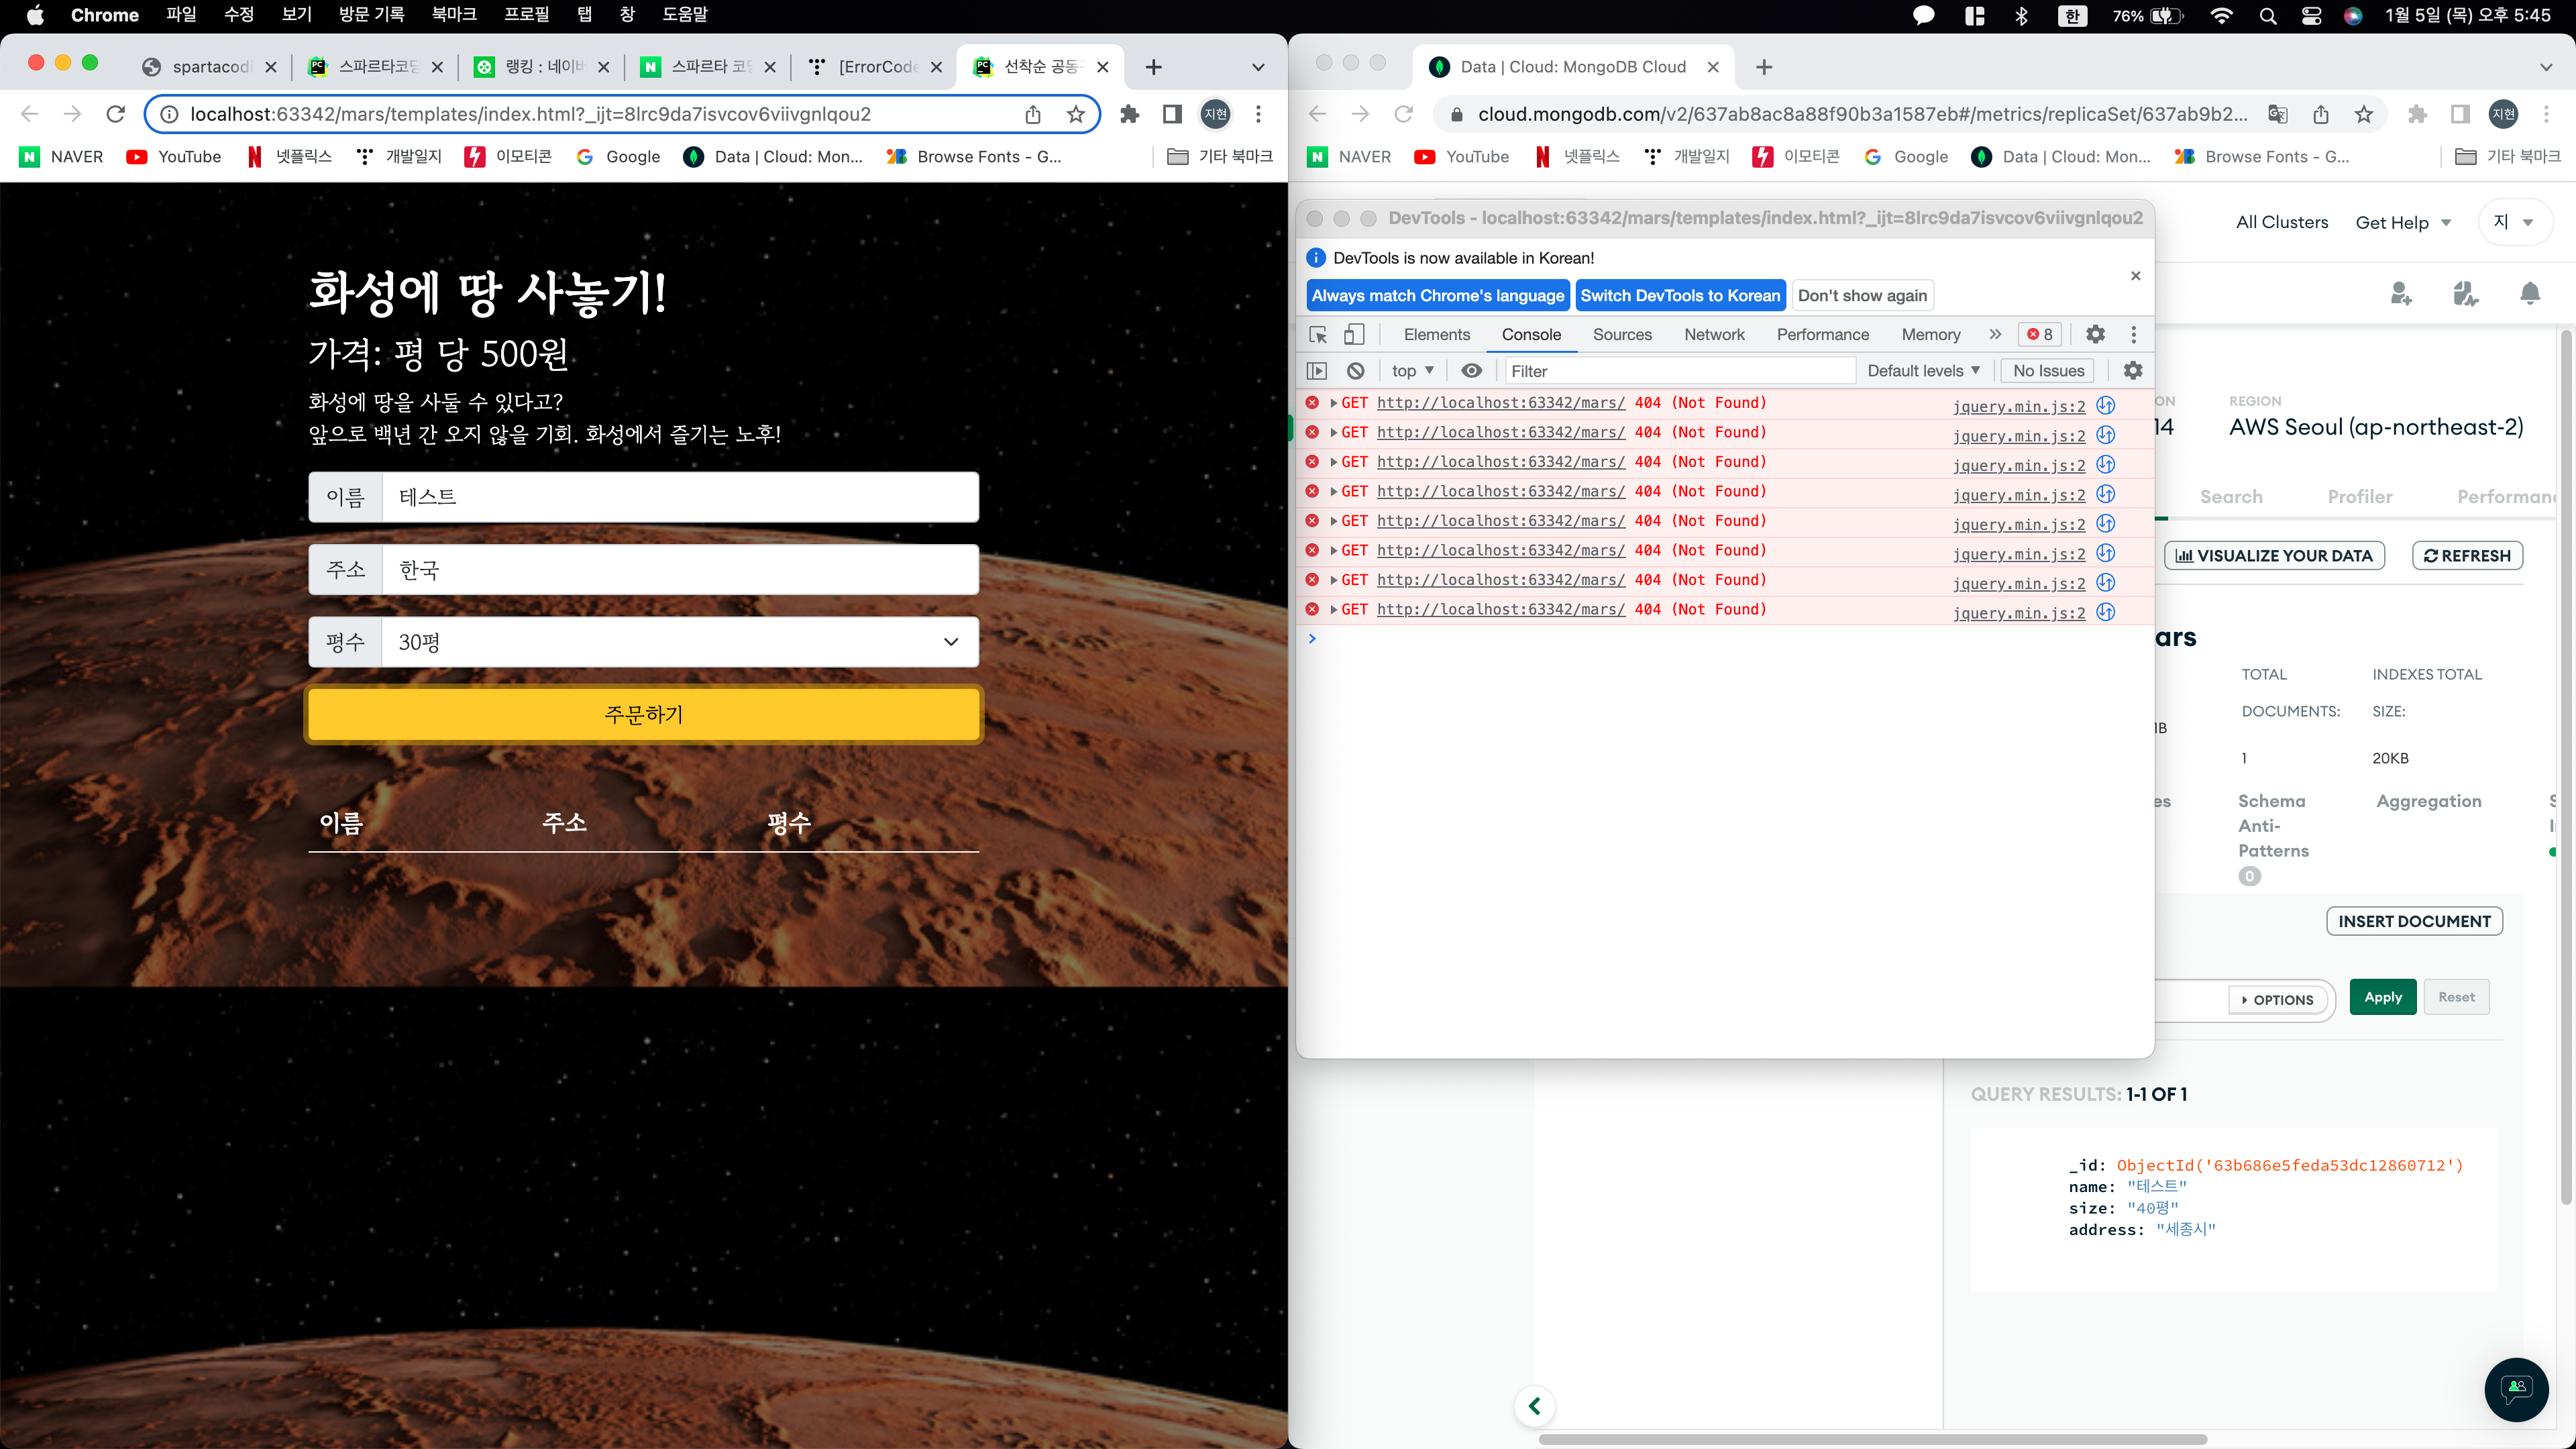Open macOS Control Center icon
2576x1449 pixels.
click(2311, 16)
